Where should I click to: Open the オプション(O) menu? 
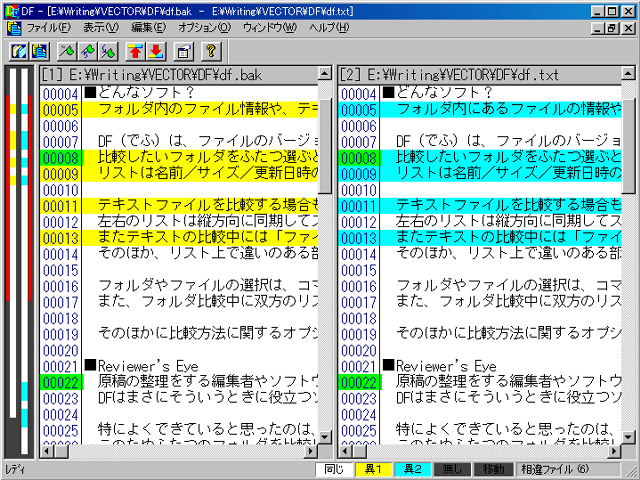[204, 28]
